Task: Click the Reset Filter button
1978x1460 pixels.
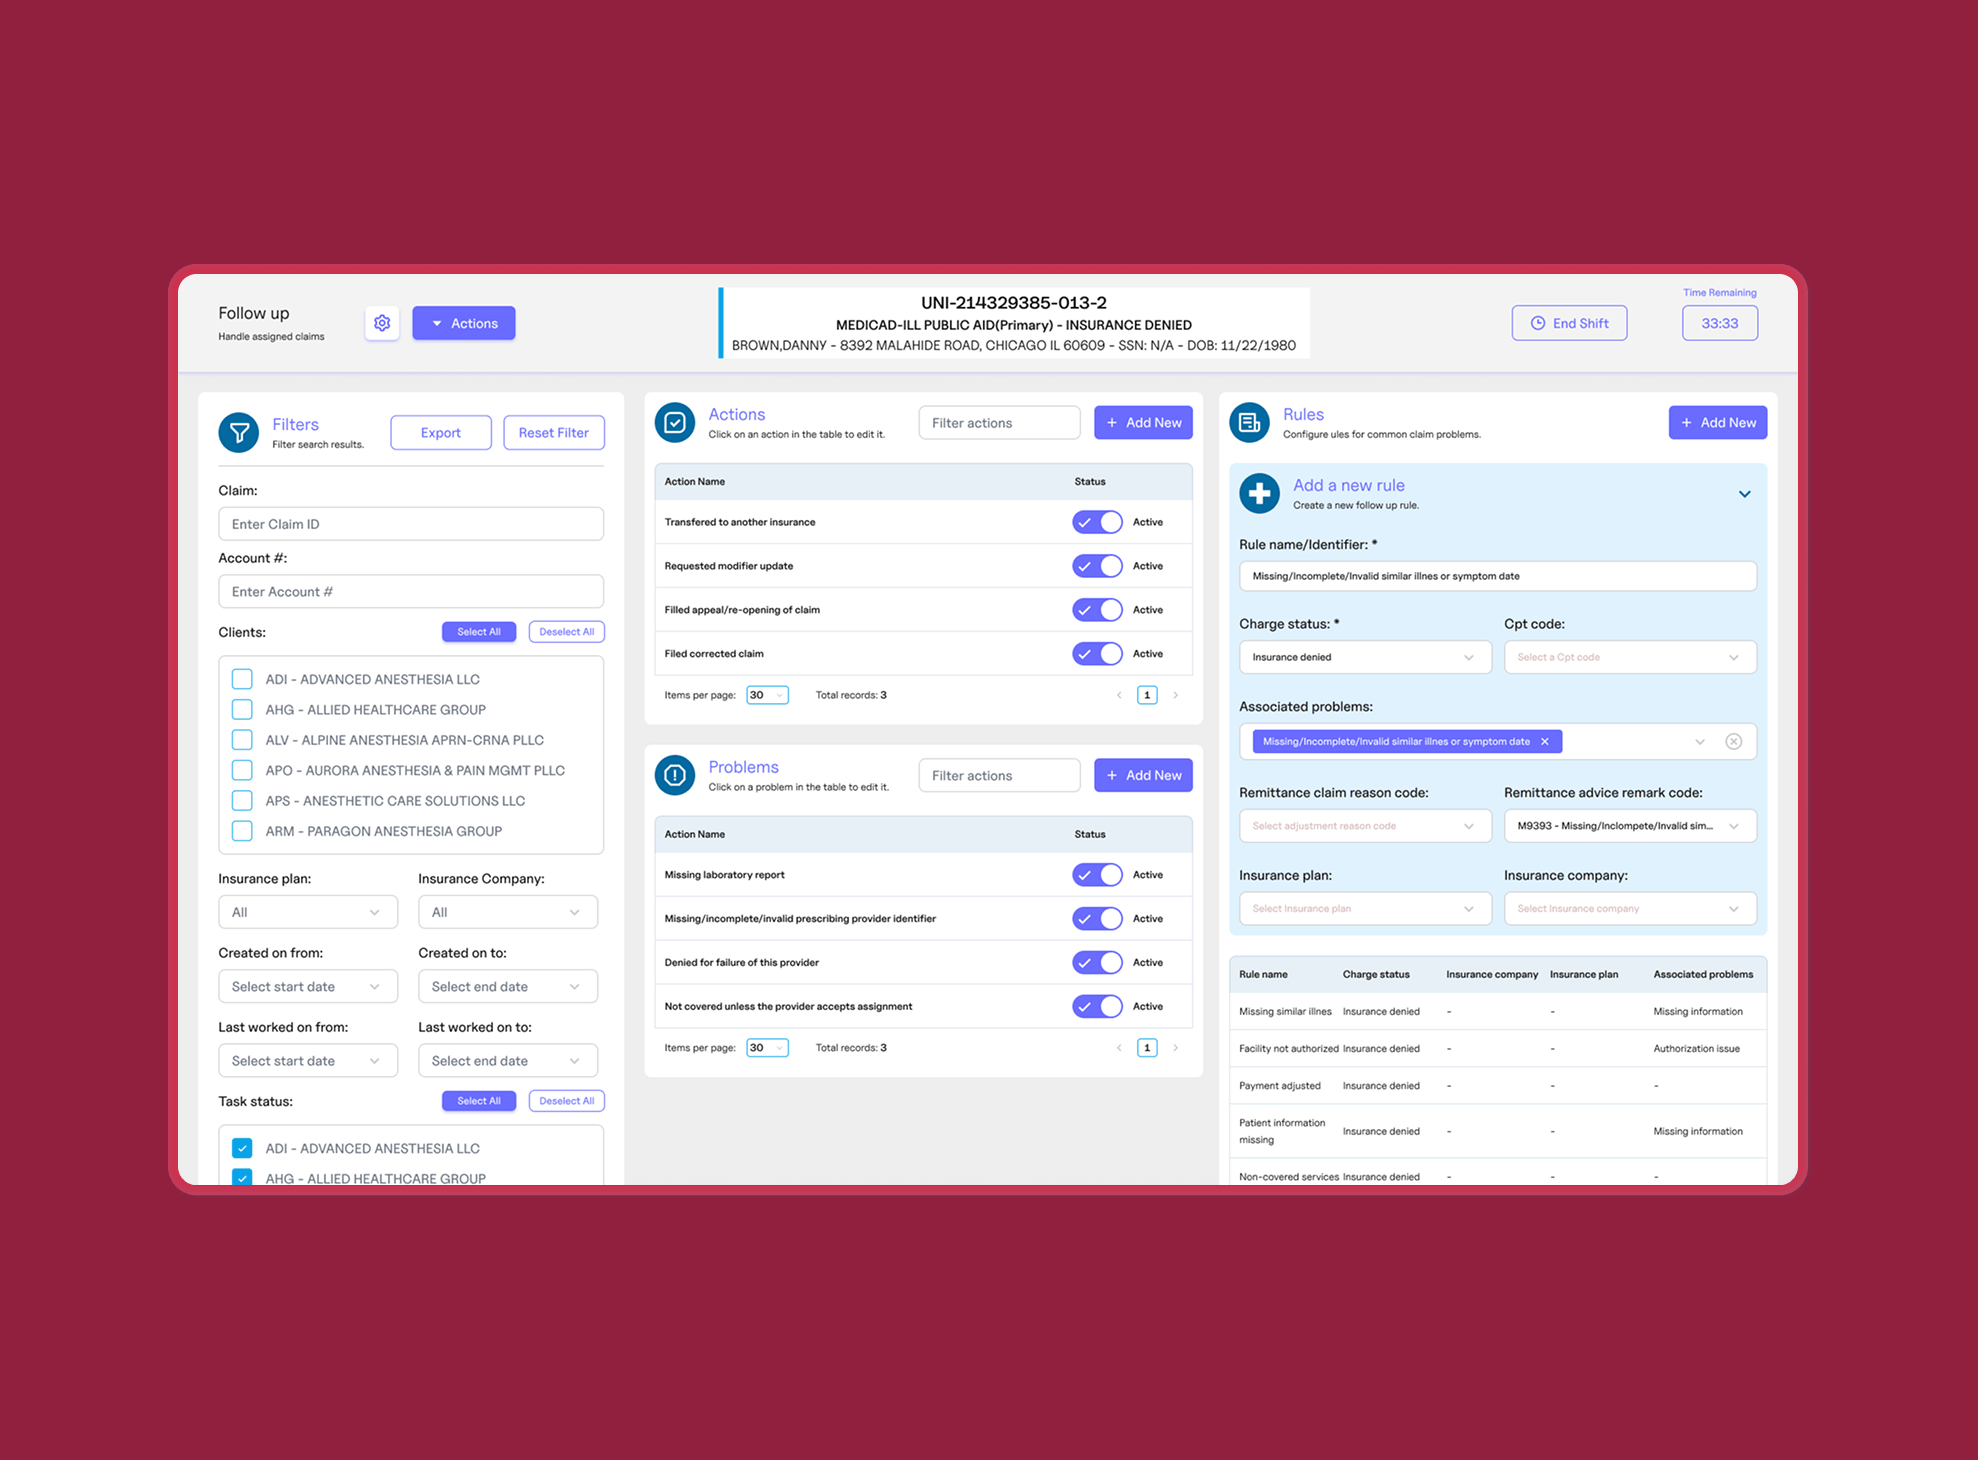Action: point(554,433)
